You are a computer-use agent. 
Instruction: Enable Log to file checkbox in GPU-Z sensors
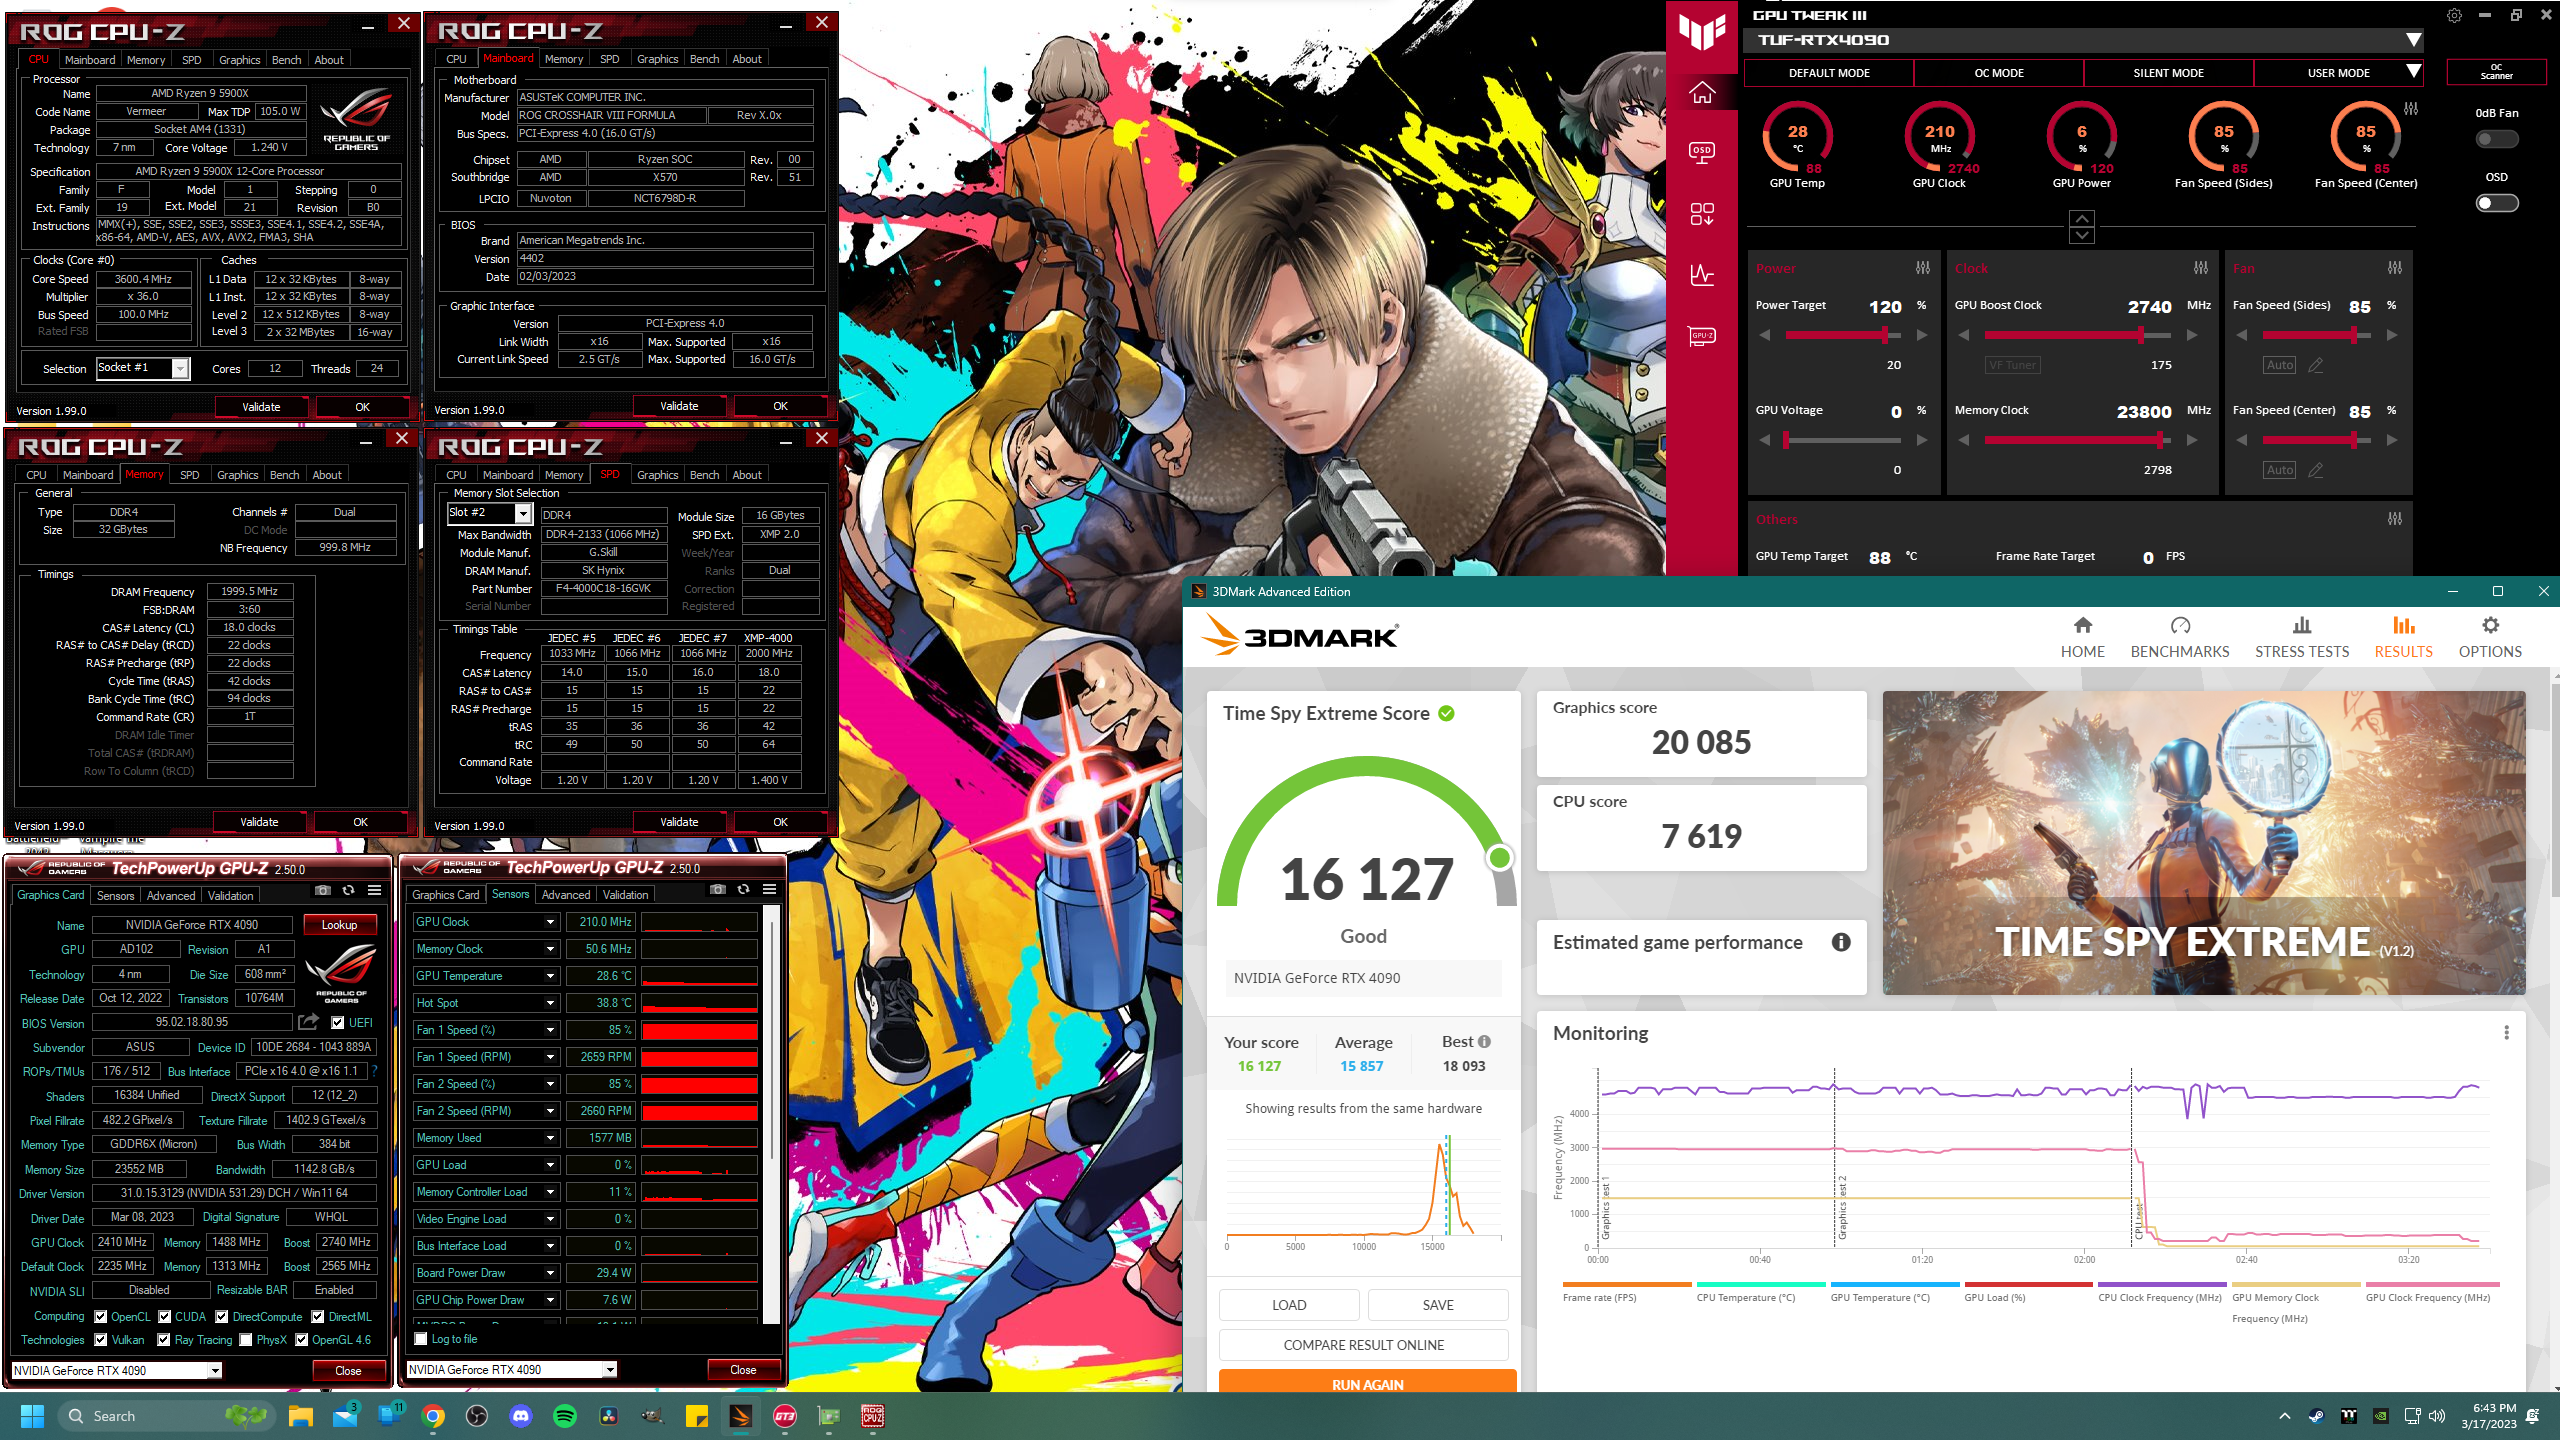[421, 1339]
